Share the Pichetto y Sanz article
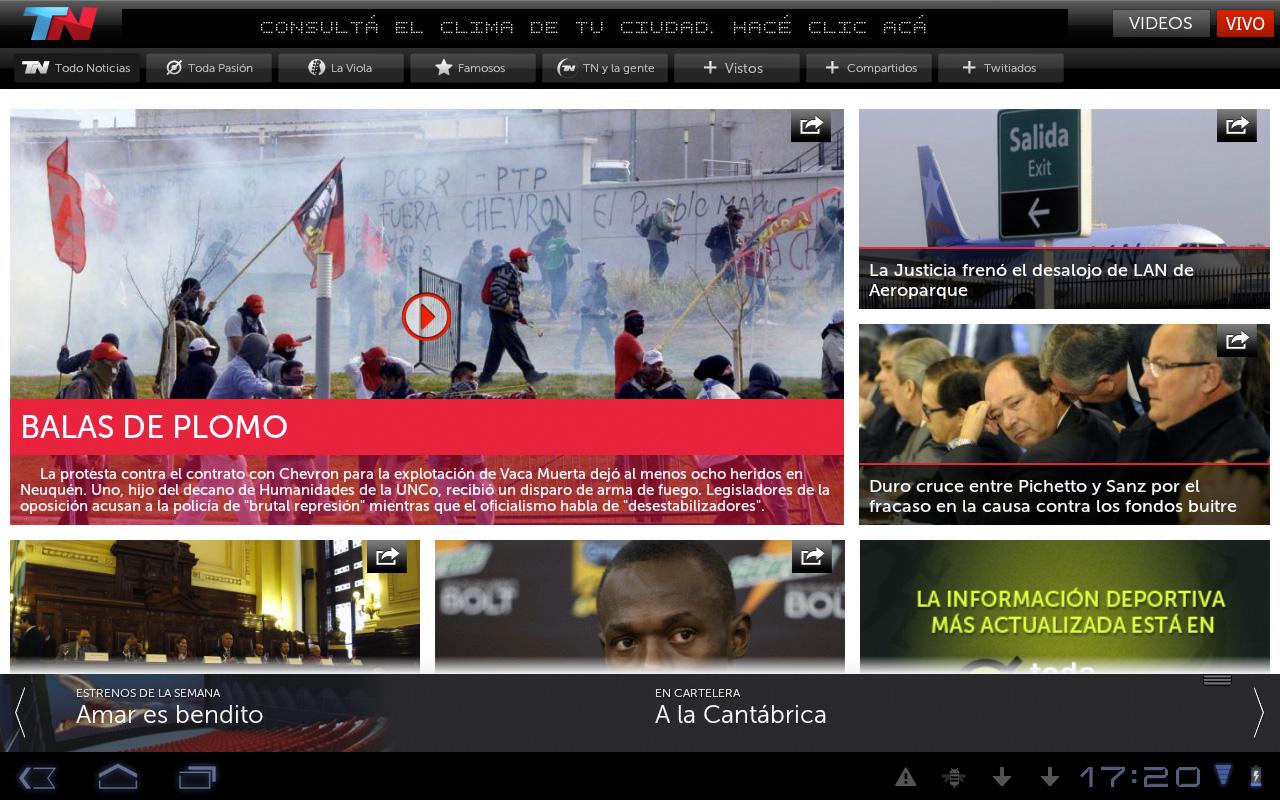Viewport: 1280px width, 800px height. point(1236,341)
